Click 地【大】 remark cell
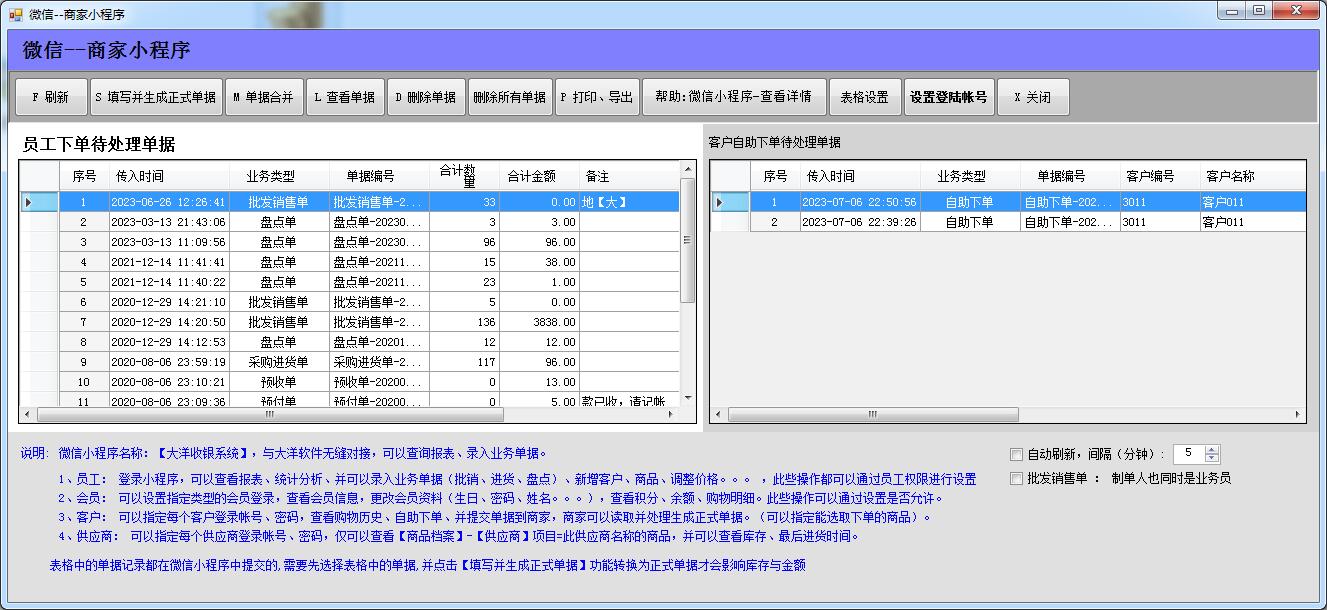 tap(629, 202)
